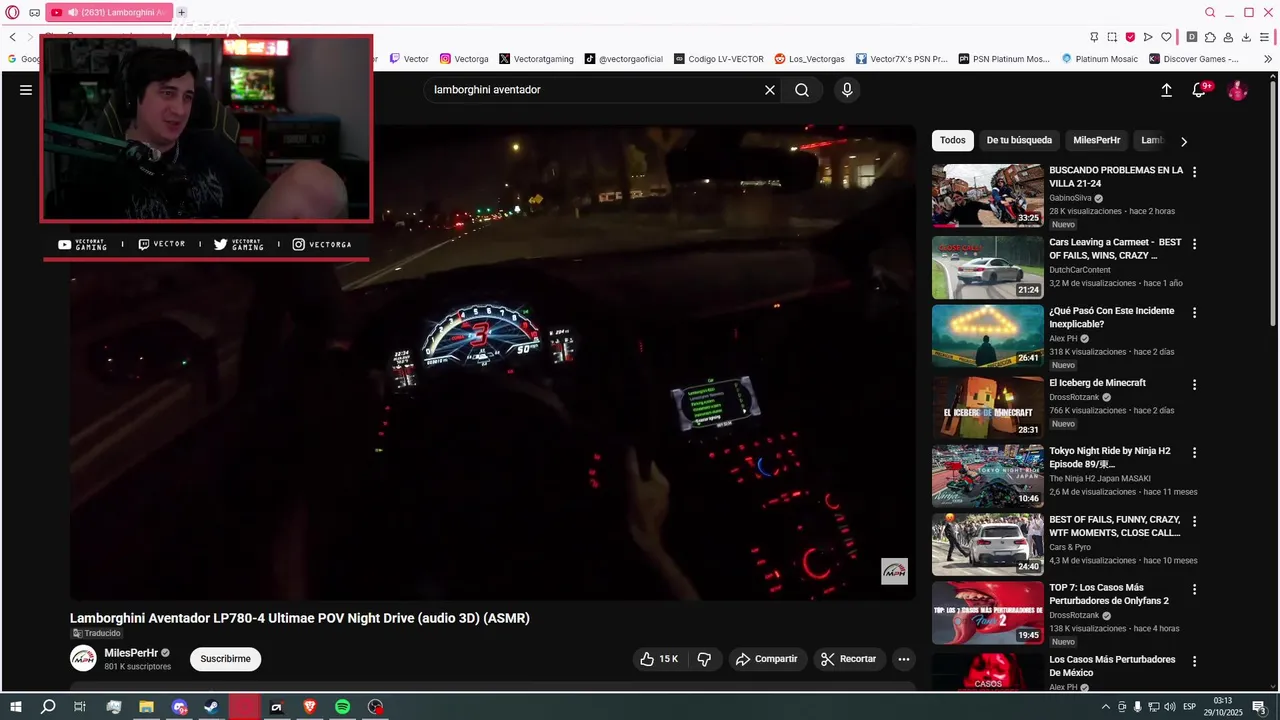Screen dimensions: 1280x720
Task: Open the Opera extensions puzzle icon
Action: (x=1210, y=37)
